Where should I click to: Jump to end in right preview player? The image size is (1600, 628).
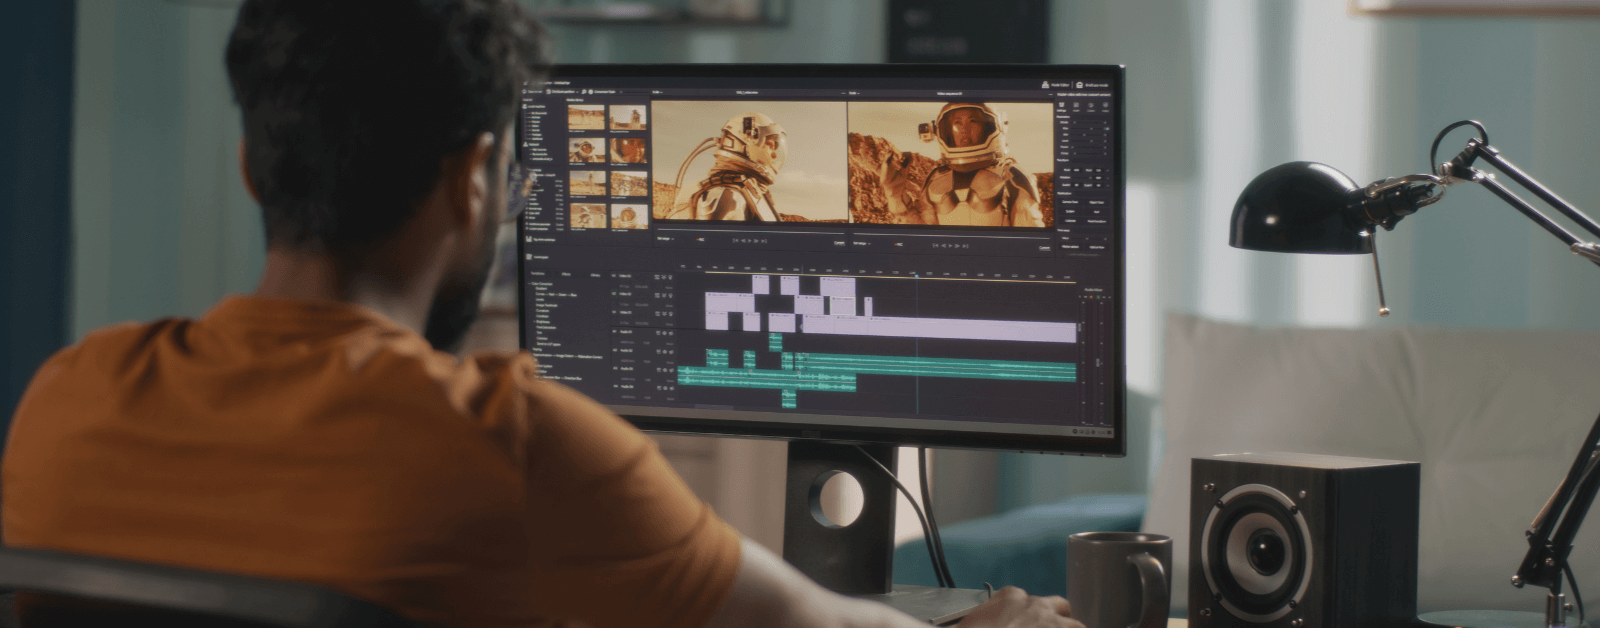[966, 246]
